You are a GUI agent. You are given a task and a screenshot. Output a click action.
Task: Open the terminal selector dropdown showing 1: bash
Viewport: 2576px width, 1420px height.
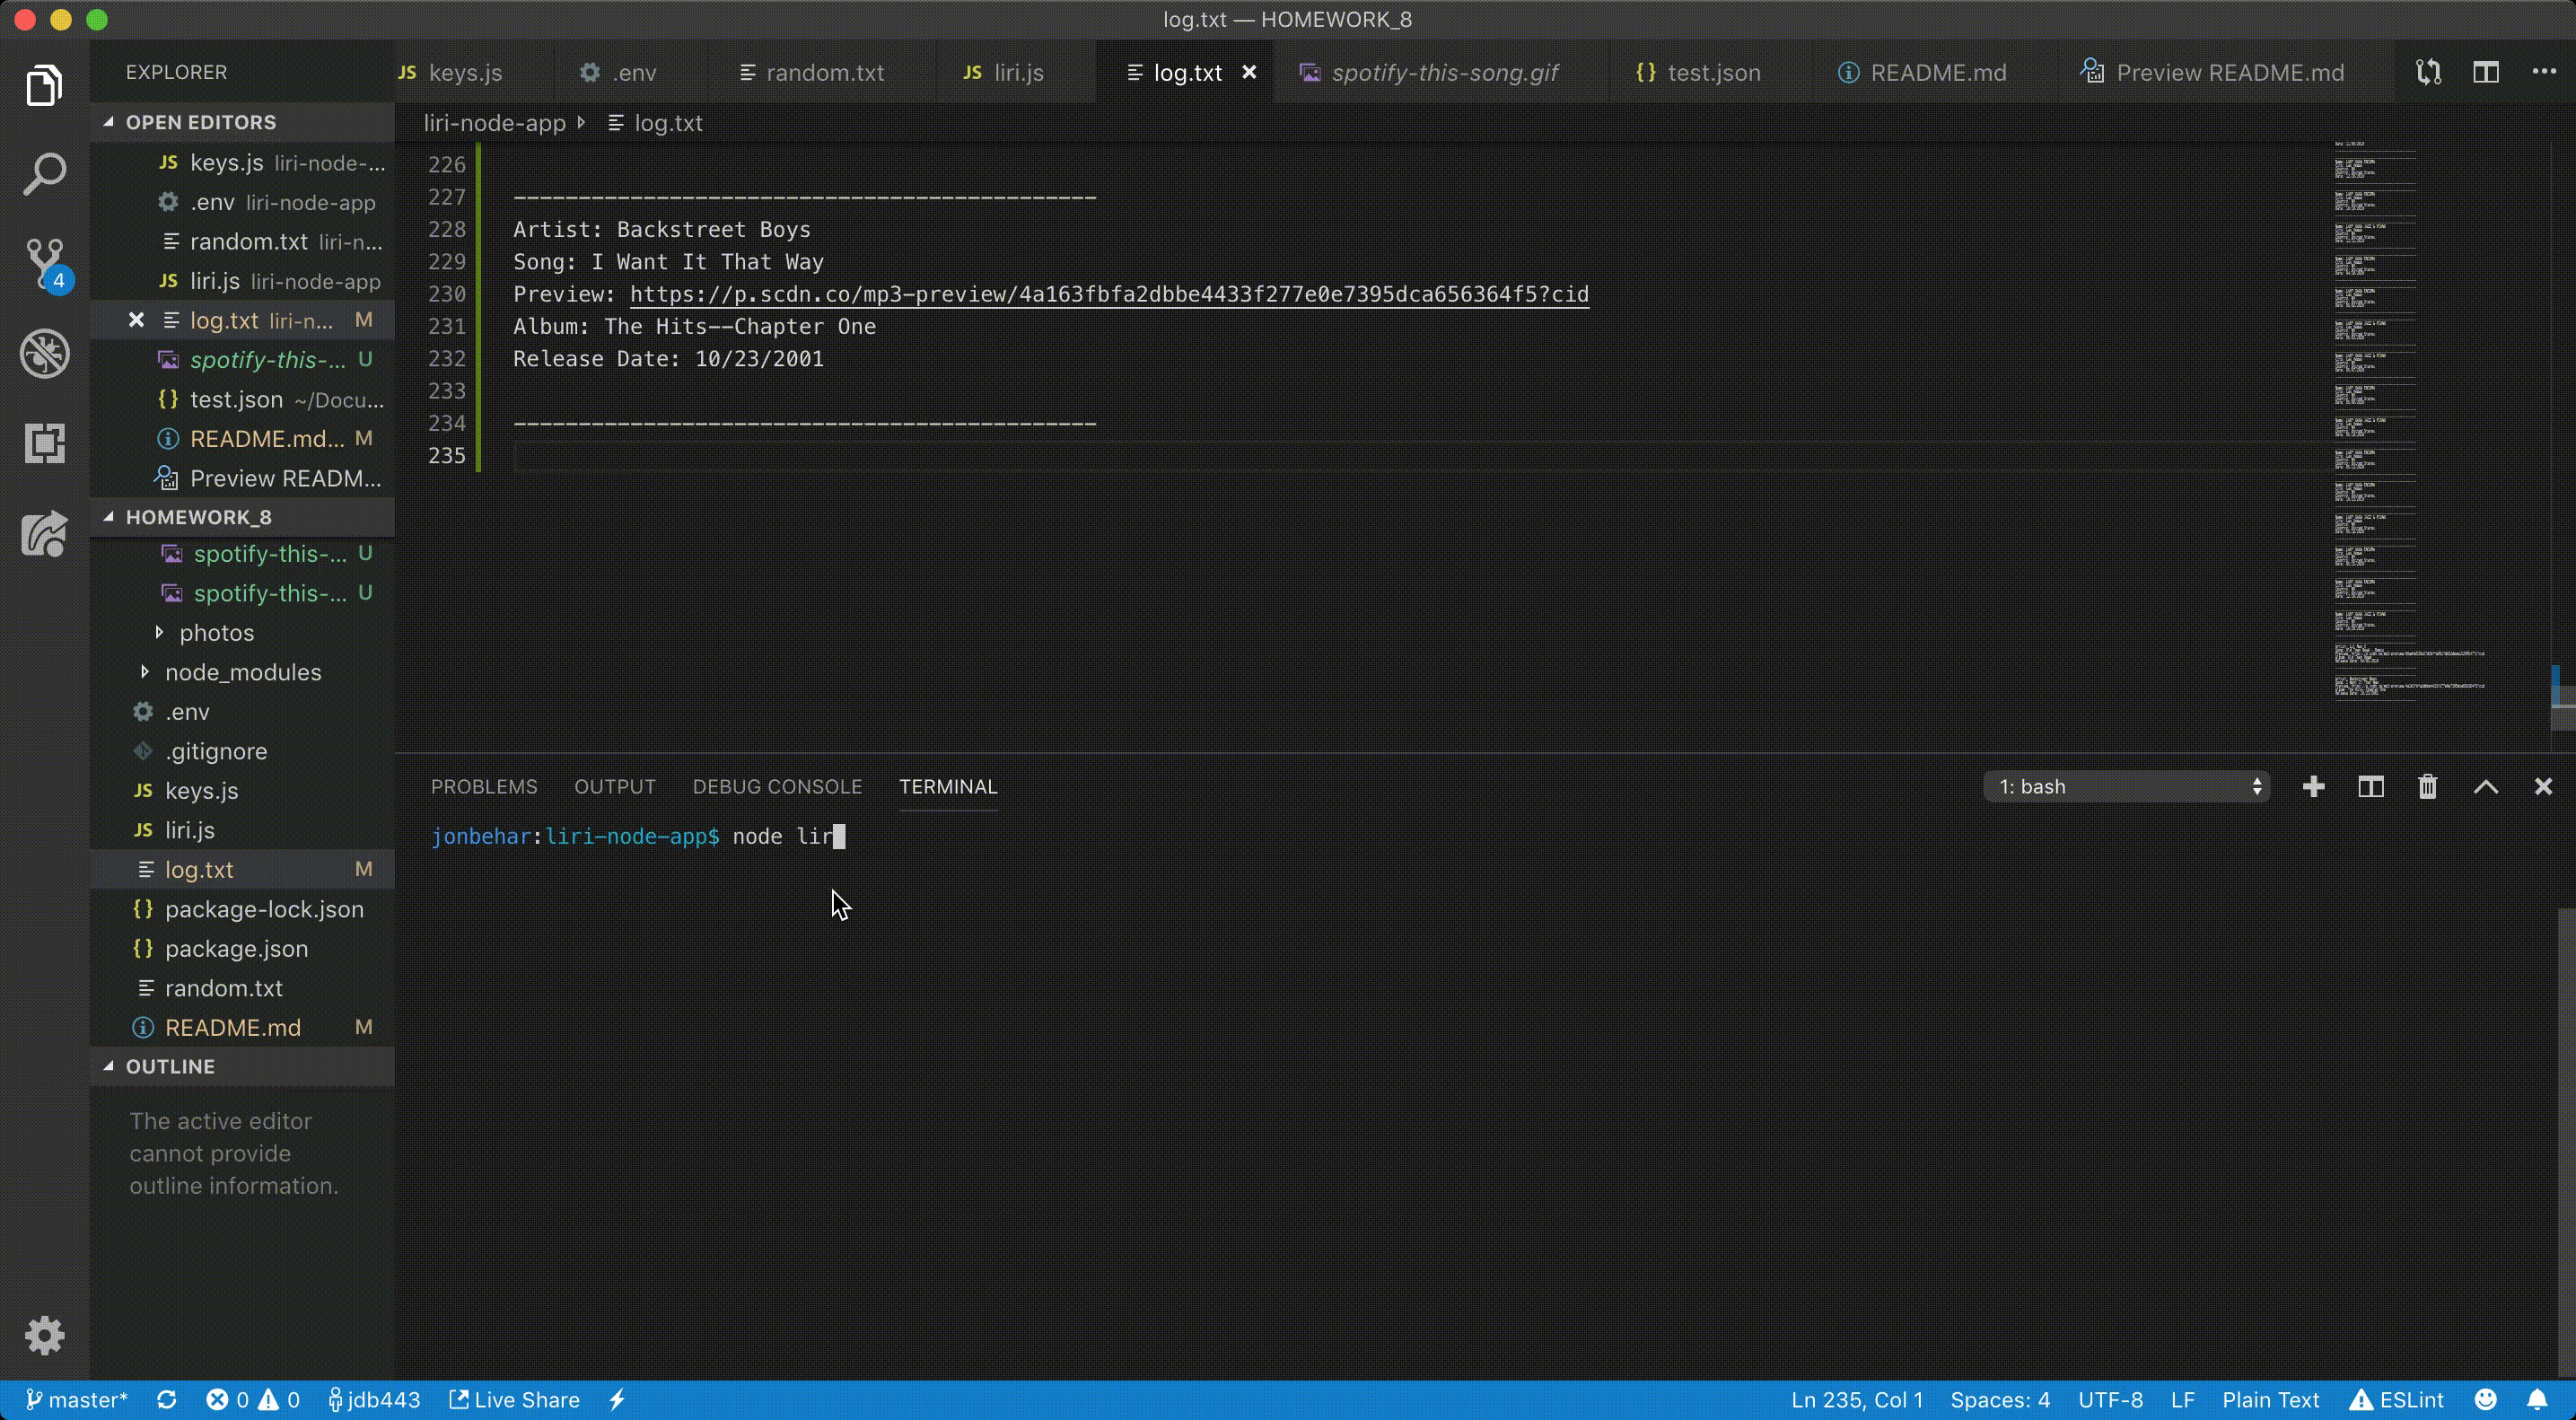pyautogui.click(x=2127, y=786)
